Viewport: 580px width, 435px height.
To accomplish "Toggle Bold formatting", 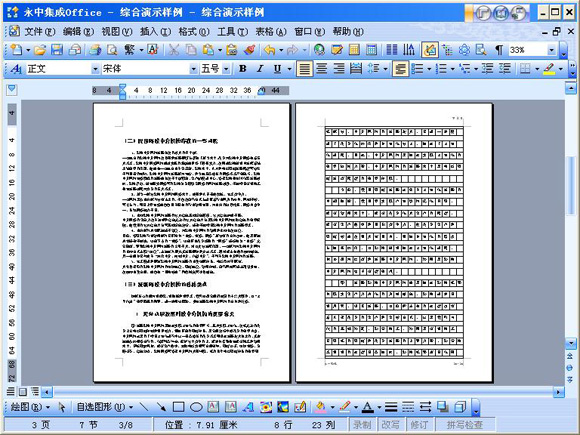I will 243,69.
